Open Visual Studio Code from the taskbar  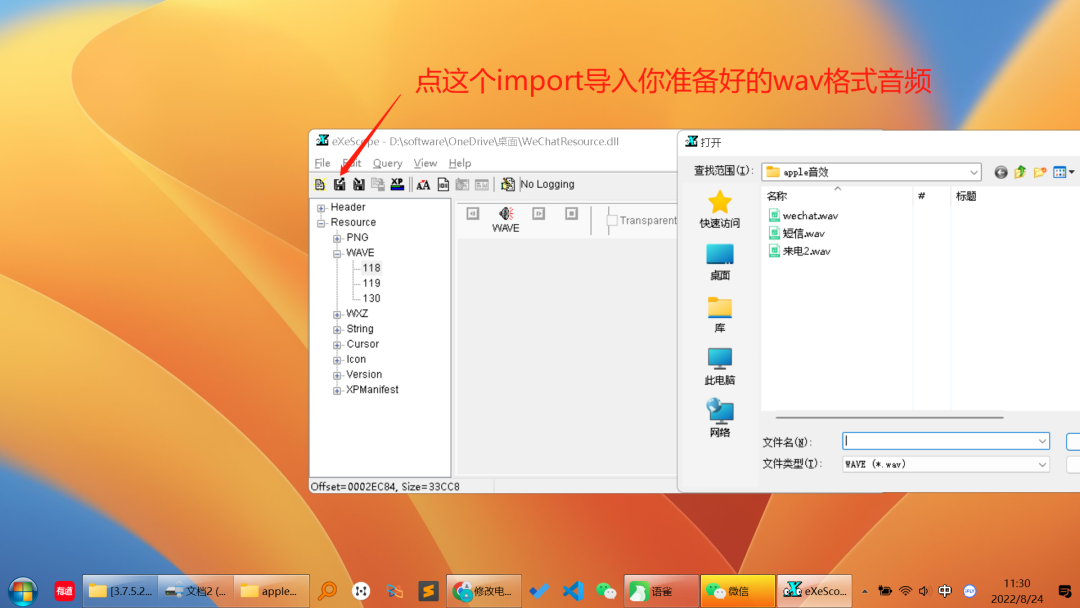point(572,591)
